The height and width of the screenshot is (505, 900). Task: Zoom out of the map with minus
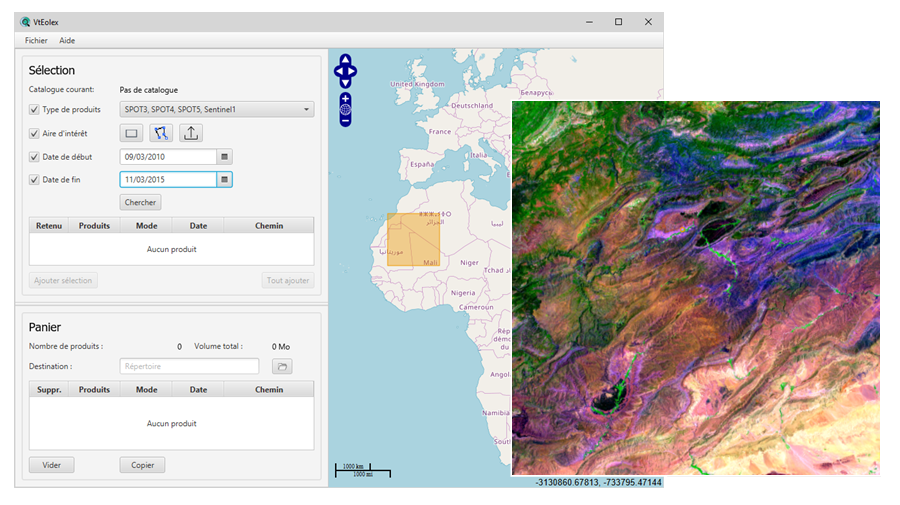[x=345, y=121]
